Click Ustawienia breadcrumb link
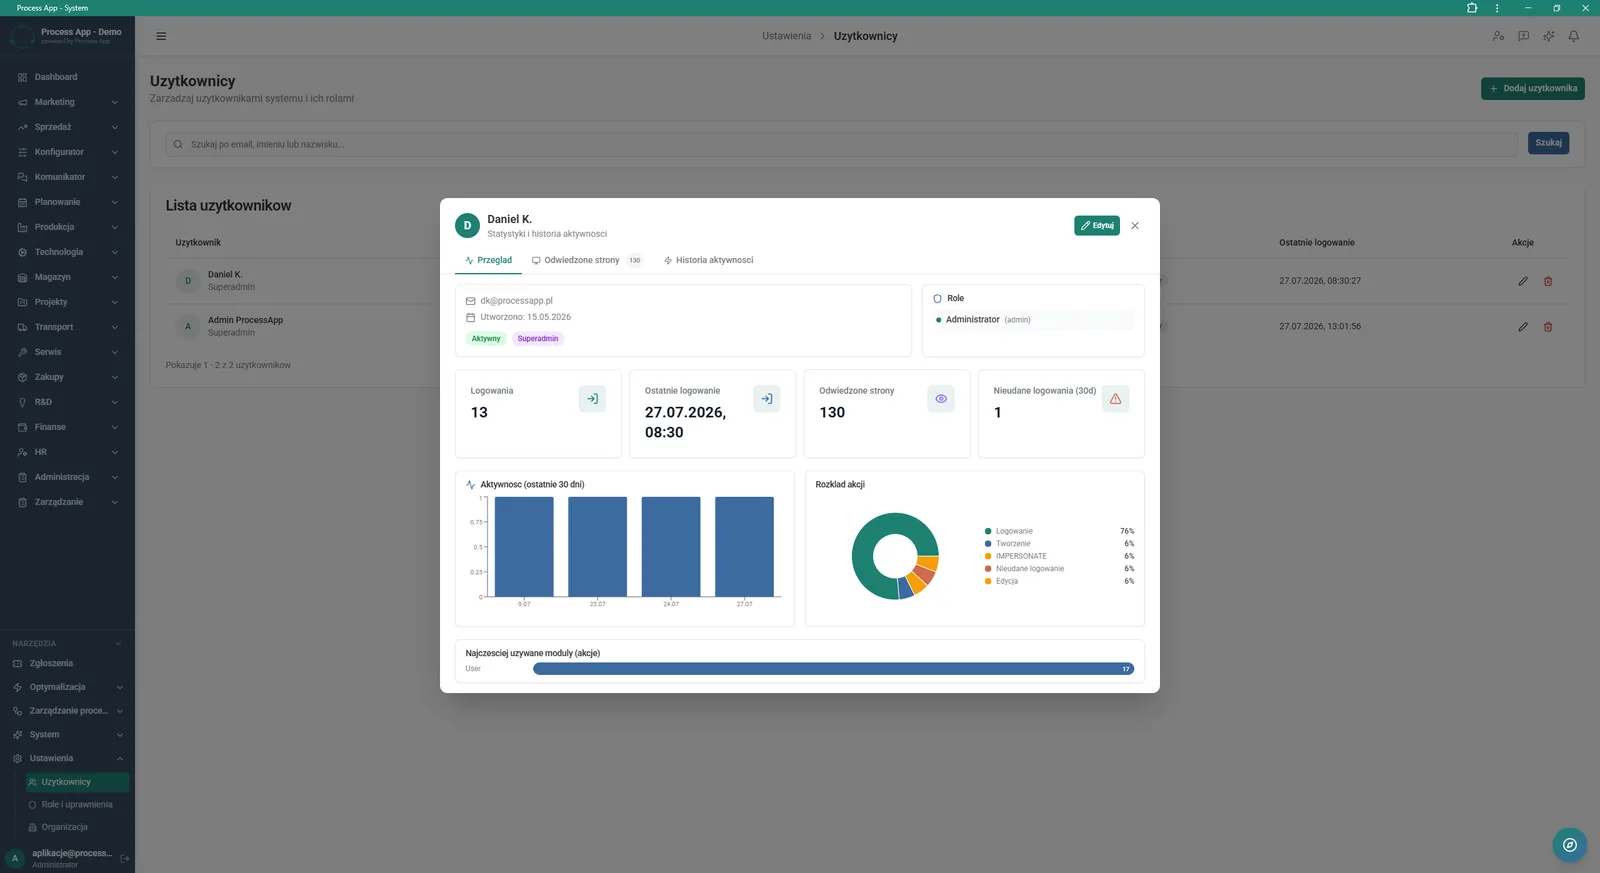This screenshot has width=1600, height=873. [x=786, y=36]
